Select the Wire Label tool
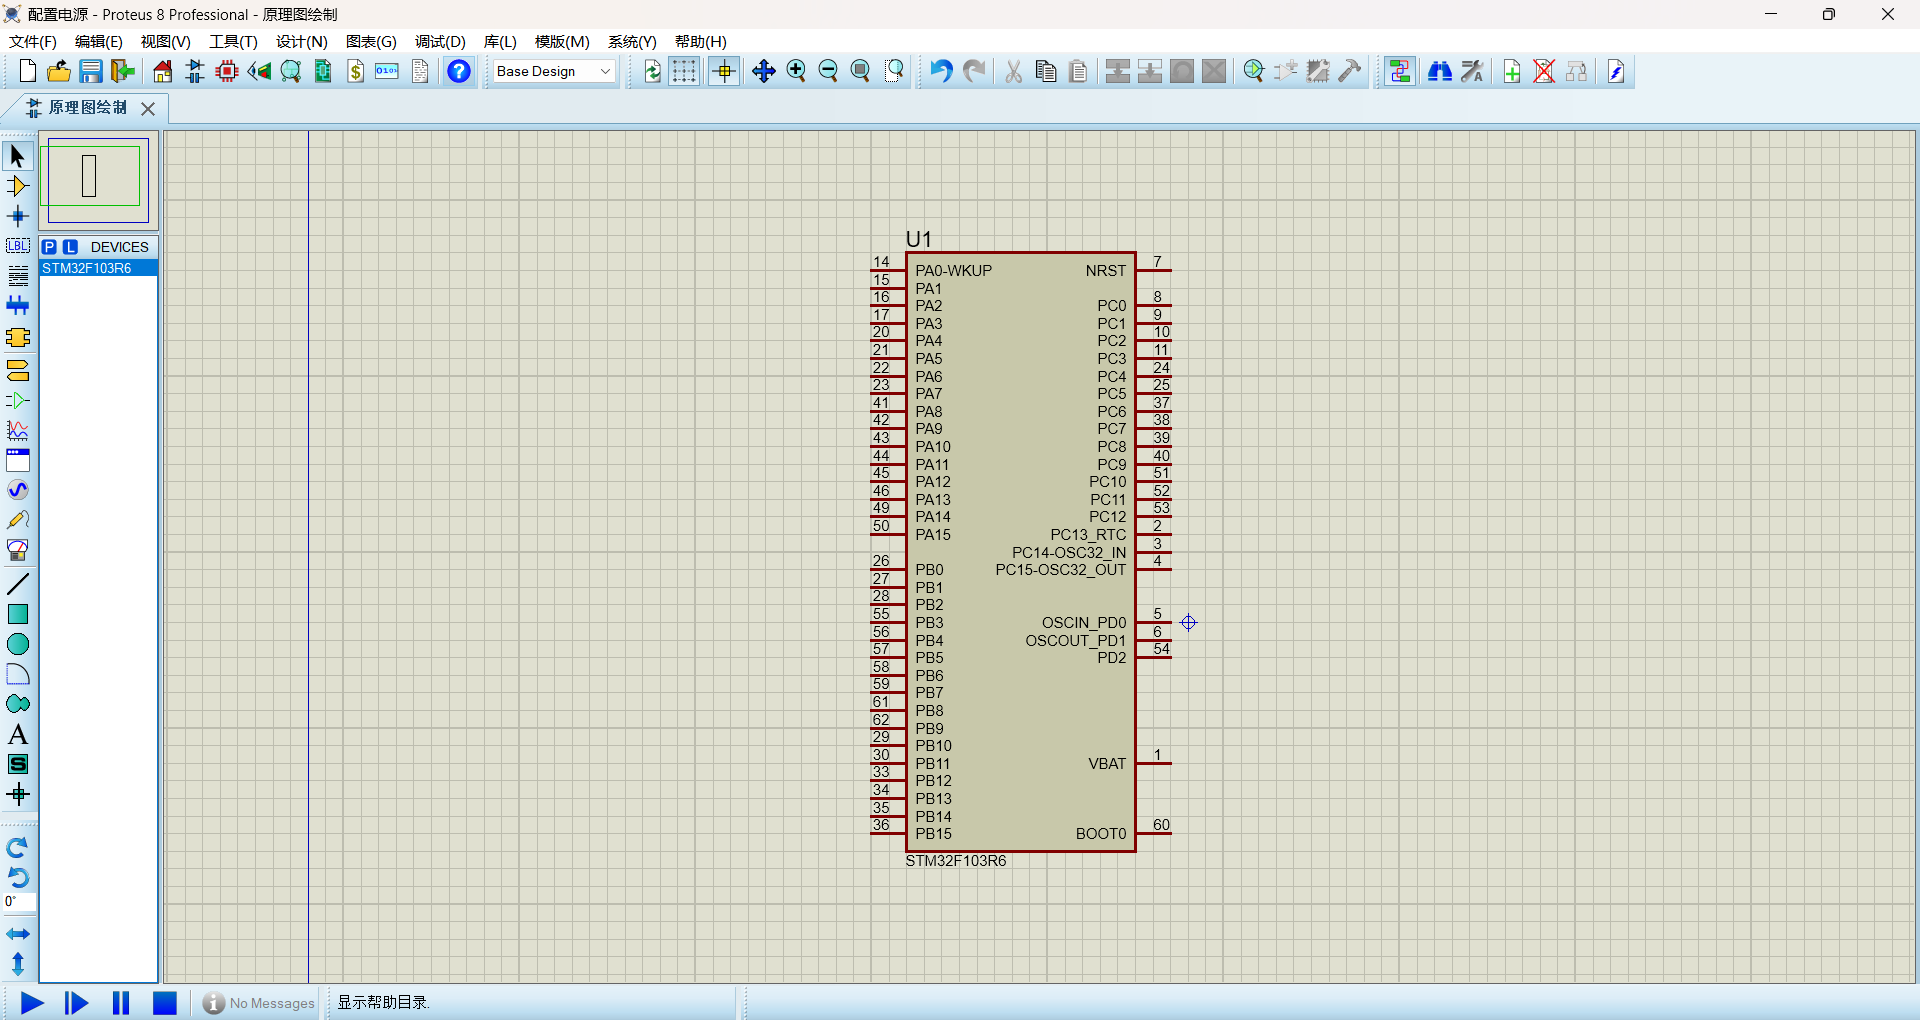Viewport: 1920px width, 1020px height. pos(18,246)
